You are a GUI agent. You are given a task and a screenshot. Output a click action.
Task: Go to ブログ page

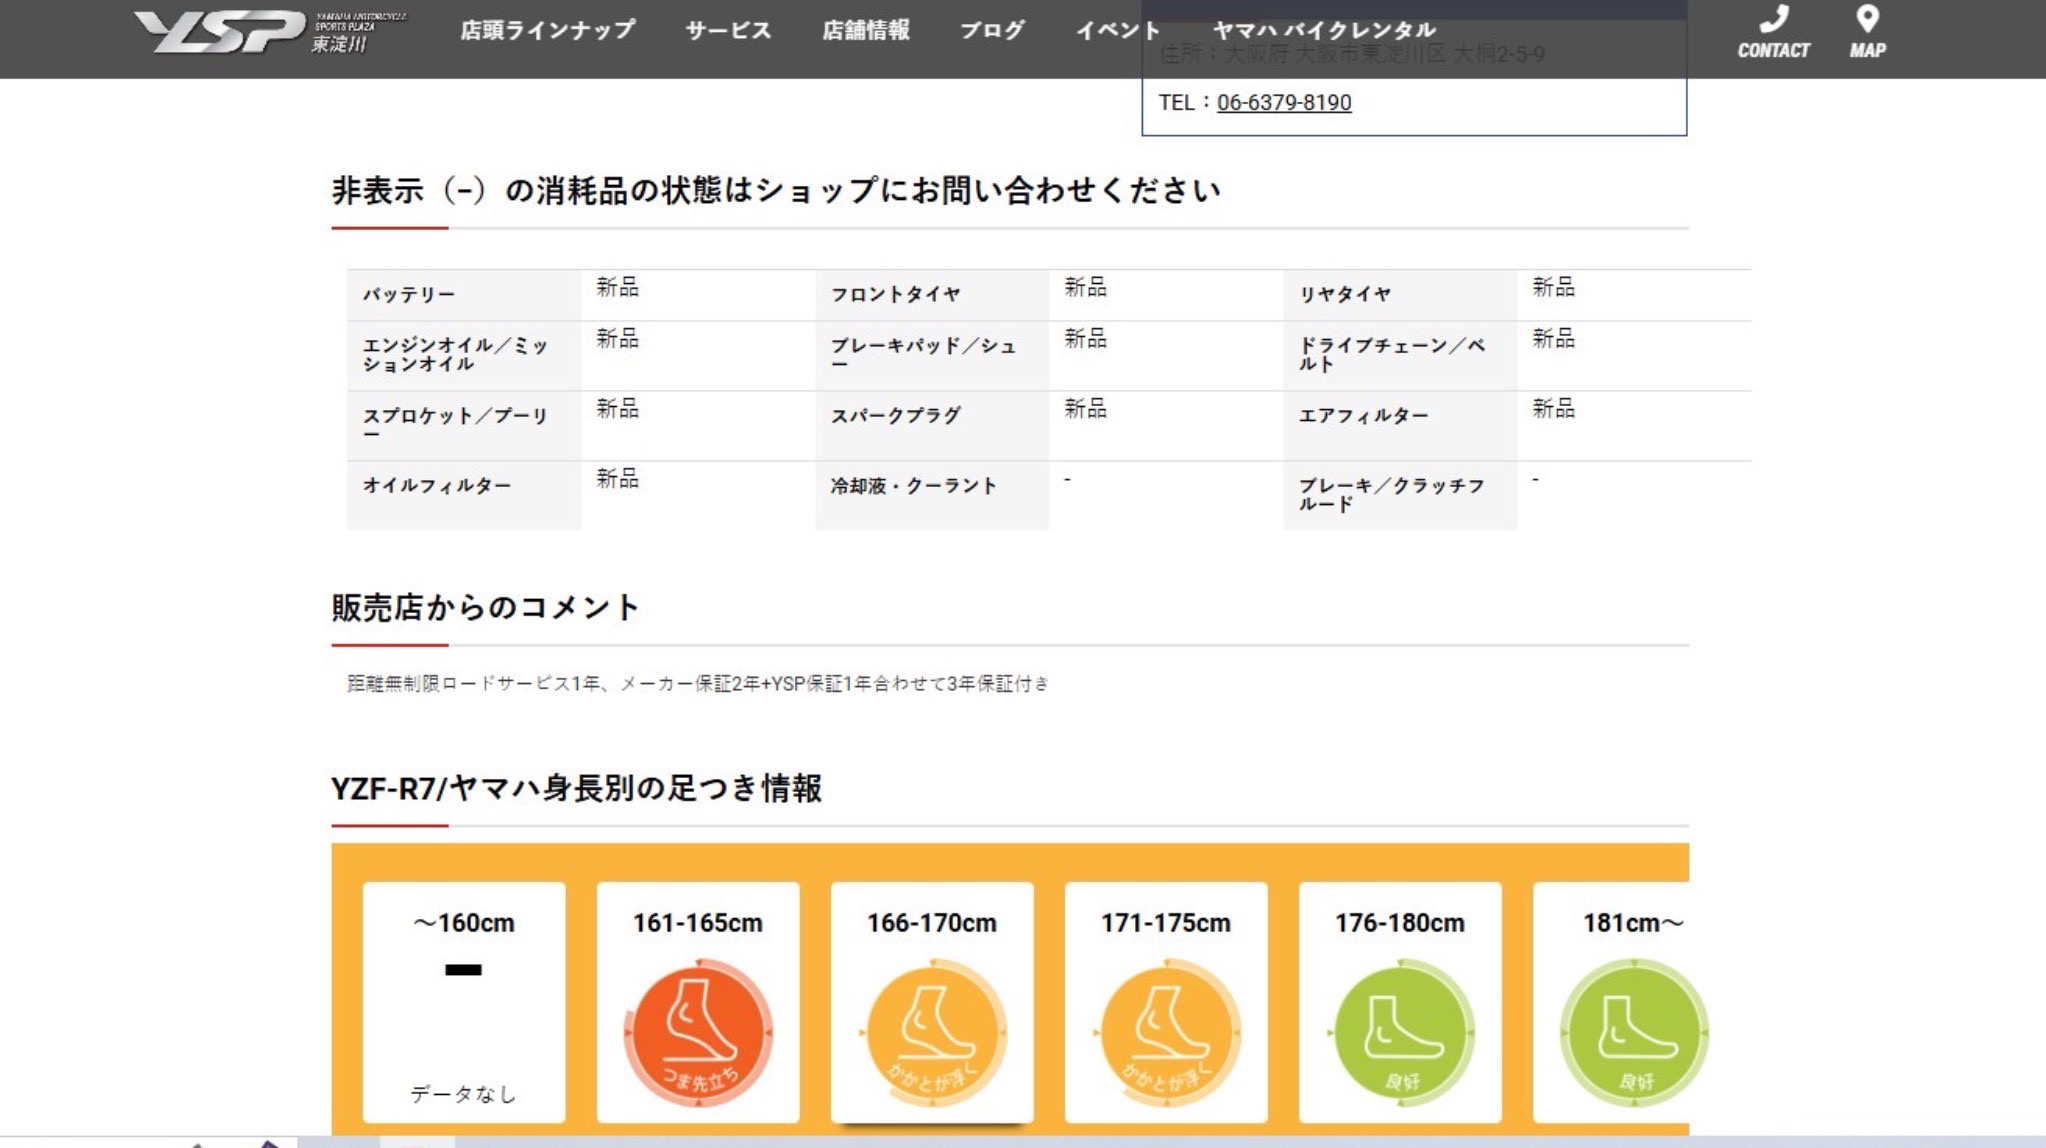point(992,30)
